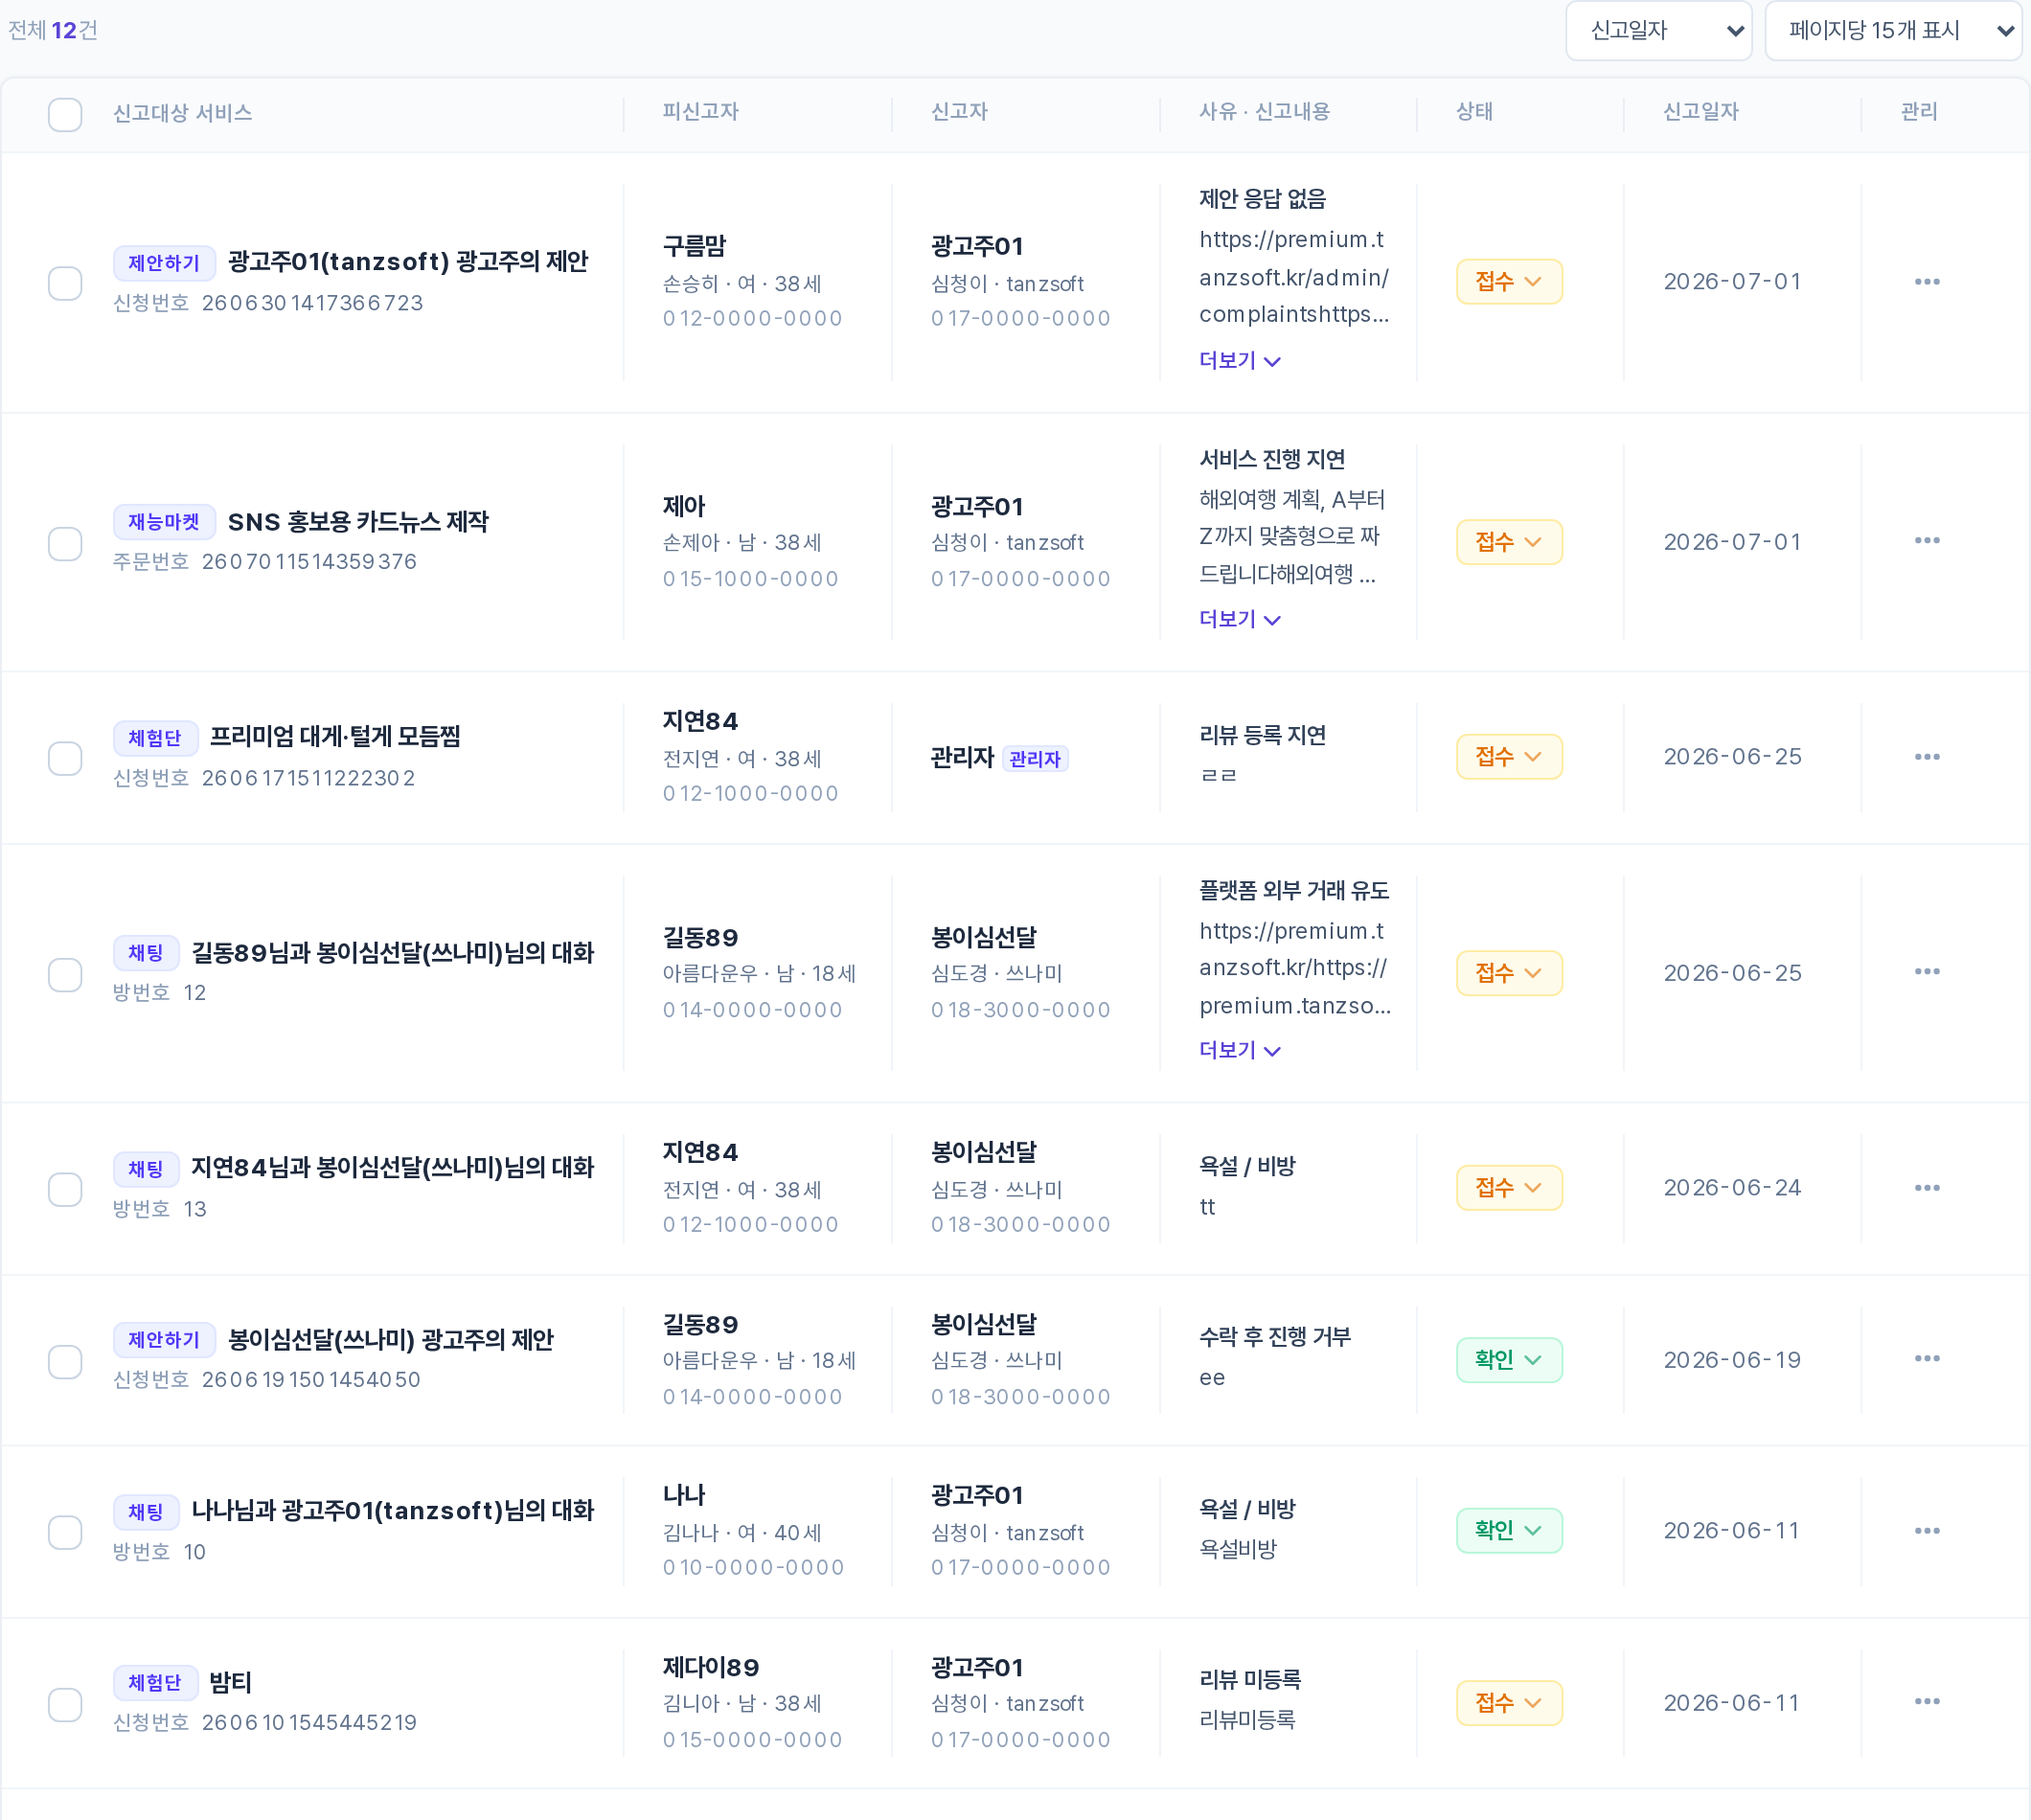Image resolution: width=2031 pixels, height=1820 pixels.
Task: Open the 밤티 service title
Action: (230, 1683)
